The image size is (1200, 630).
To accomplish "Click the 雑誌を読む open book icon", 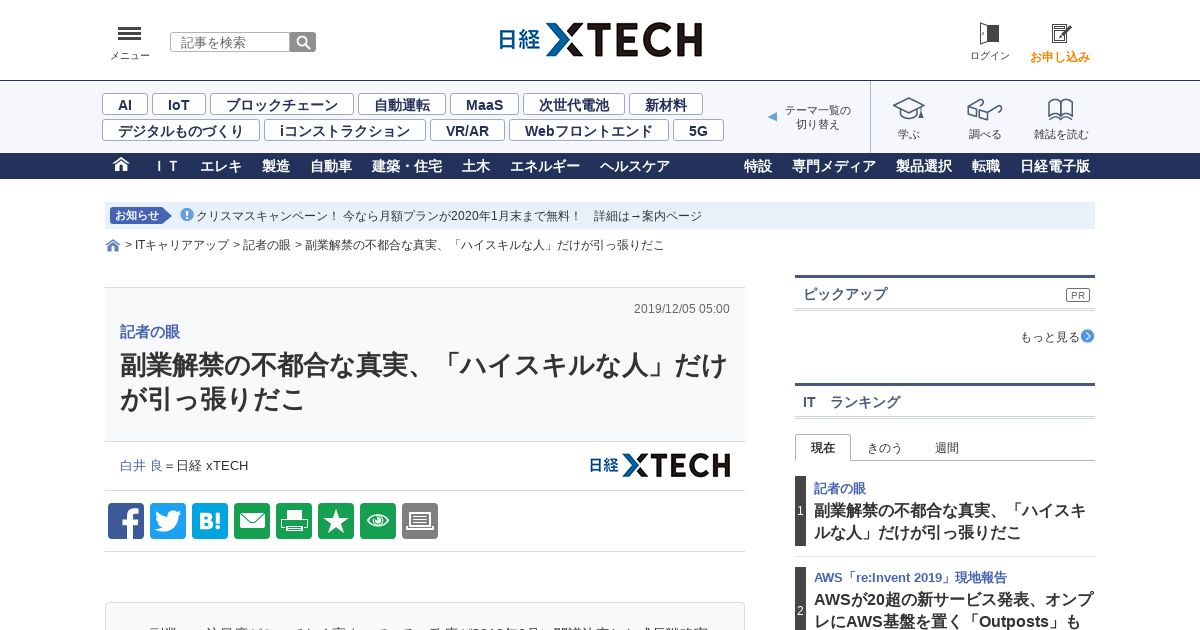I will coord(1061,109).
